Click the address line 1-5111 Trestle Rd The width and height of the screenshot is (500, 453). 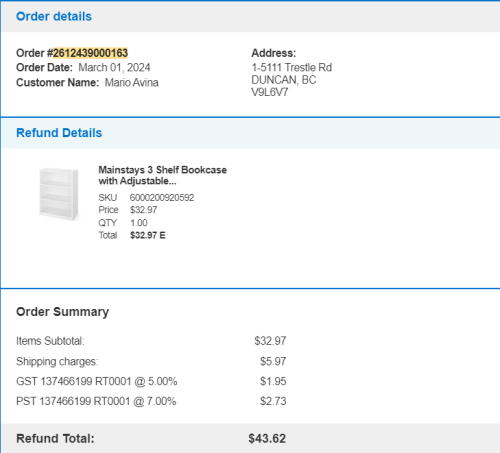(292, 68)
